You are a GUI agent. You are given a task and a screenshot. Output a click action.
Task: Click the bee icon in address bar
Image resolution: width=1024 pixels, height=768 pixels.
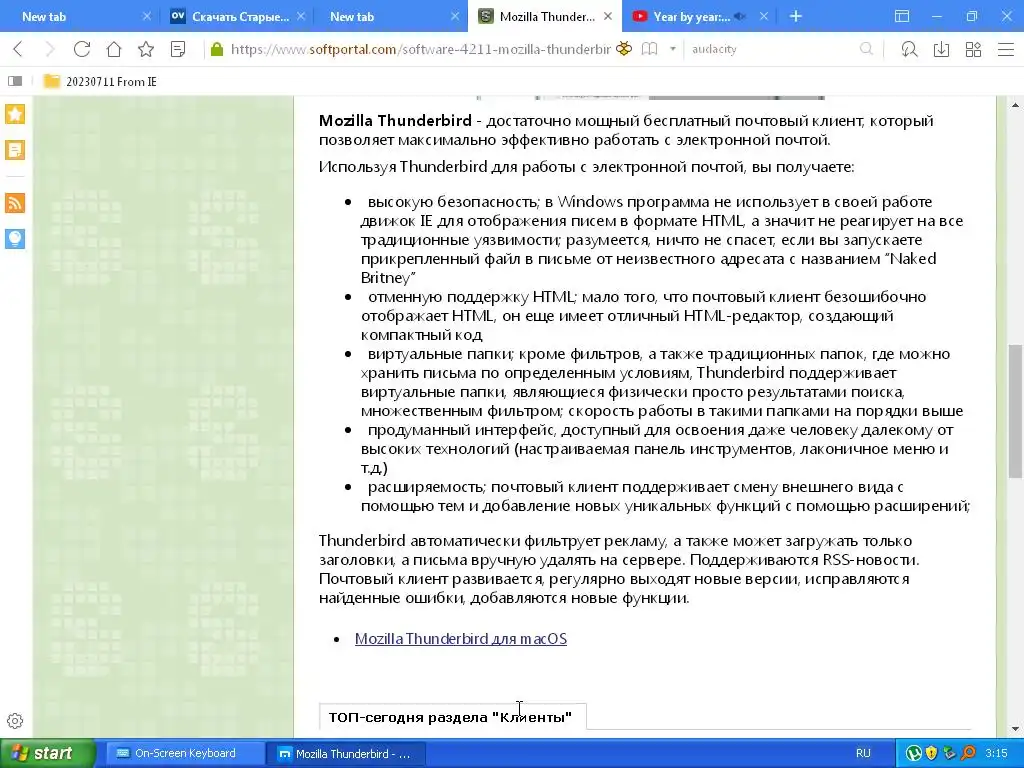click(624, 49)
